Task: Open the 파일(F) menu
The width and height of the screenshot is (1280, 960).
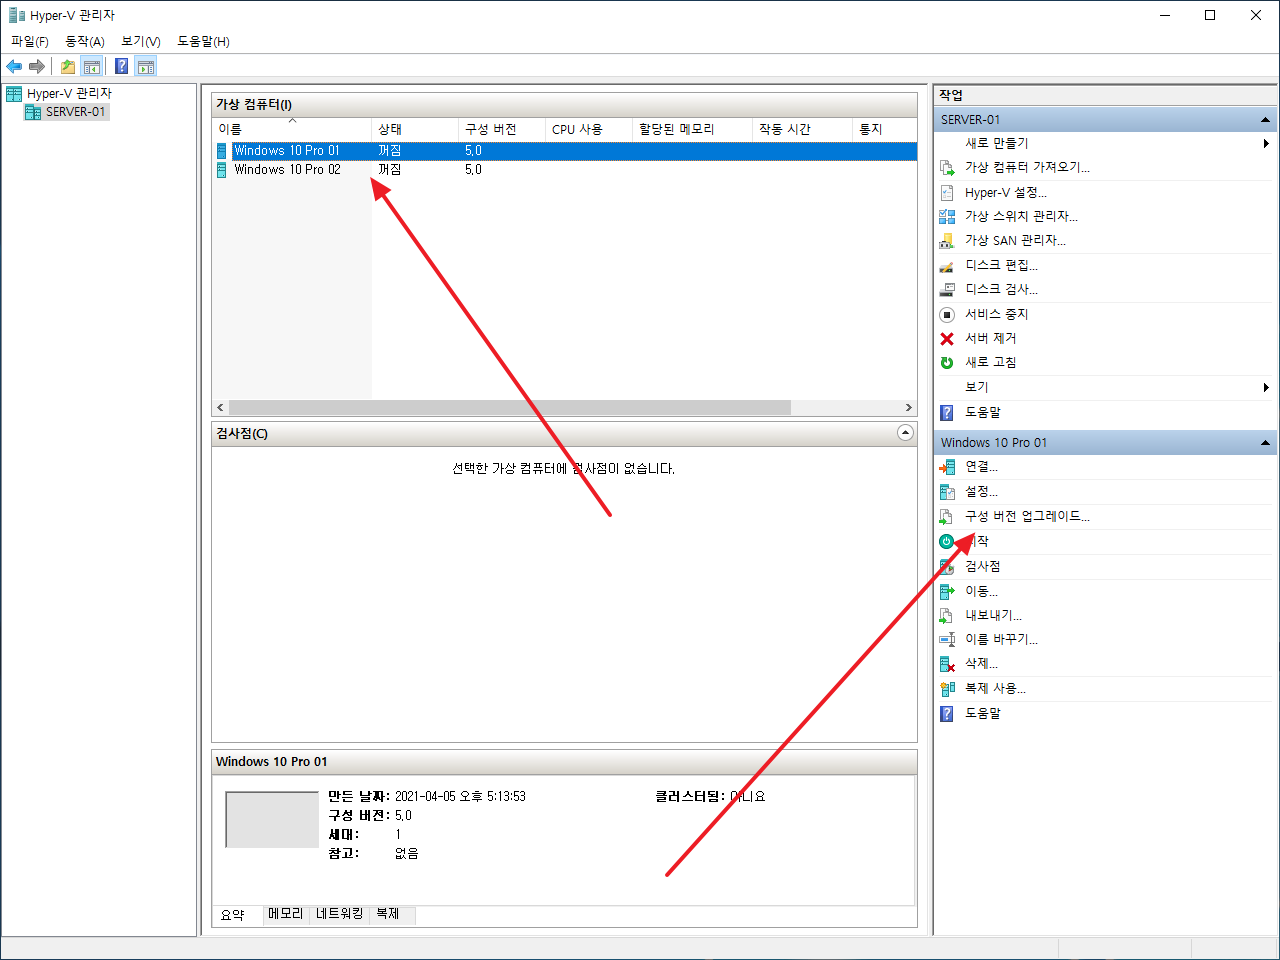Action: tap(30, 41)
